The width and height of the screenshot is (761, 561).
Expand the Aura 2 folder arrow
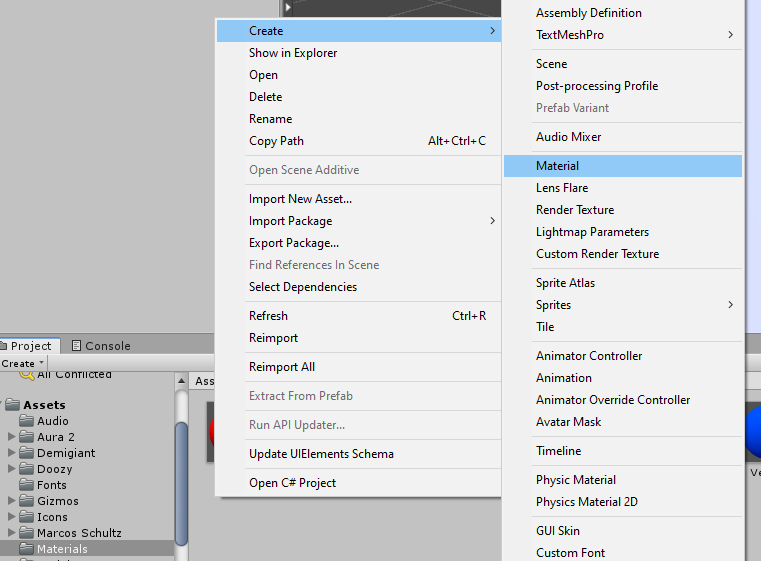click(x=12, y=437)
